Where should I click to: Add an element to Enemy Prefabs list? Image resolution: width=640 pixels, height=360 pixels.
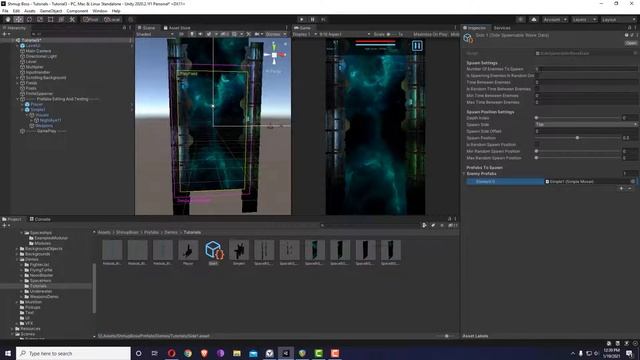coord(622,188)
